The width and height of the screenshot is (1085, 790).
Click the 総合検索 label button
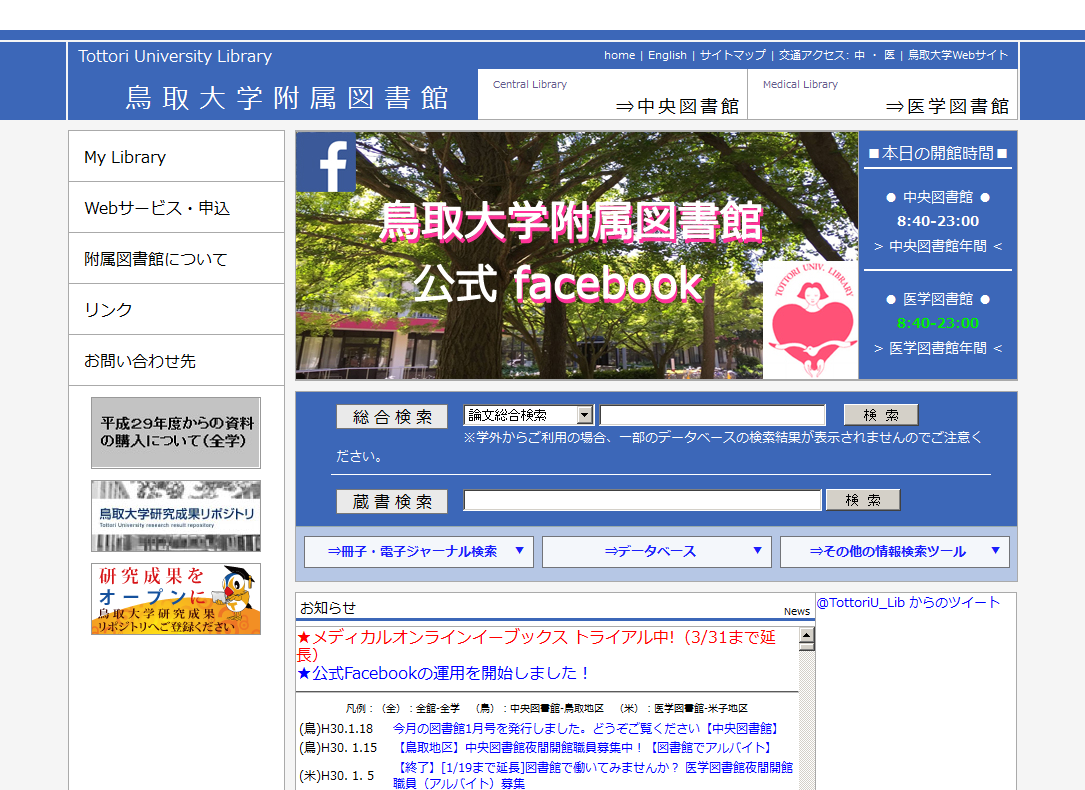392,416
